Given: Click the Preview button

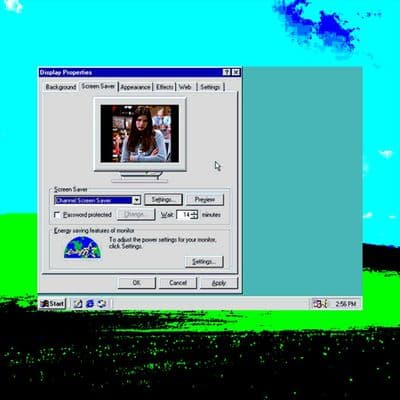Looking at the screenshot, I should [x=205, y=200].
